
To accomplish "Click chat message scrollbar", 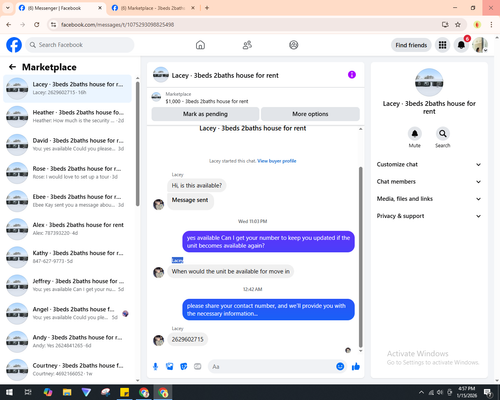I will pos(360,257).
